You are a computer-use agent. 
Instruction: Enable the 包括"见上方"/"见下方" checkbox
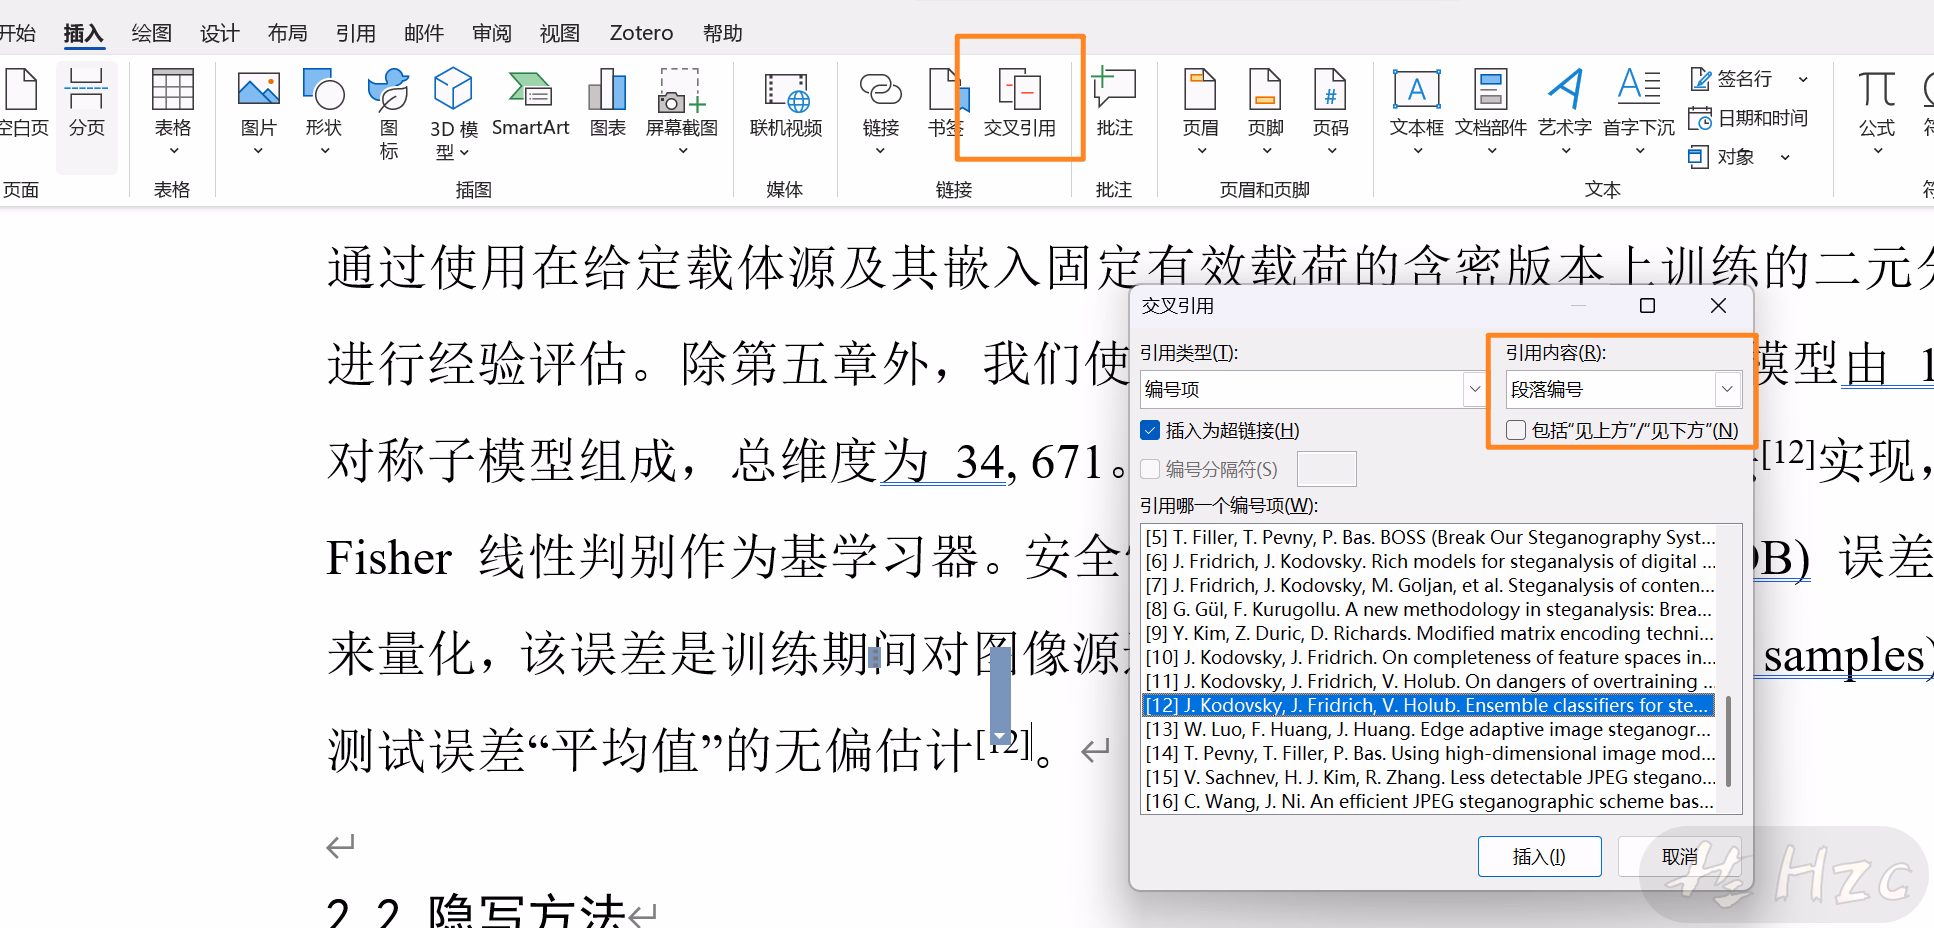click(x=1516, y=430)
